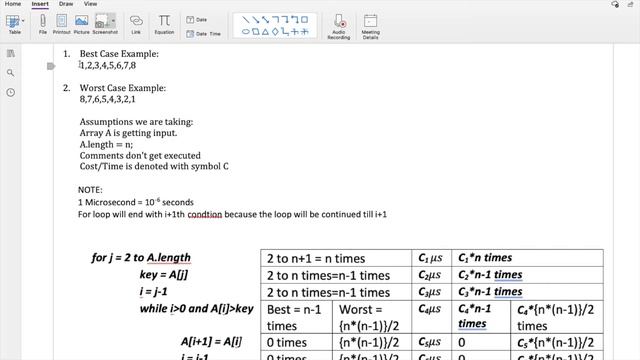This screenshot has width=640, height=360.
Task: Click the text '1,2,3,4,5,6,7,8'
Action: 108,65
